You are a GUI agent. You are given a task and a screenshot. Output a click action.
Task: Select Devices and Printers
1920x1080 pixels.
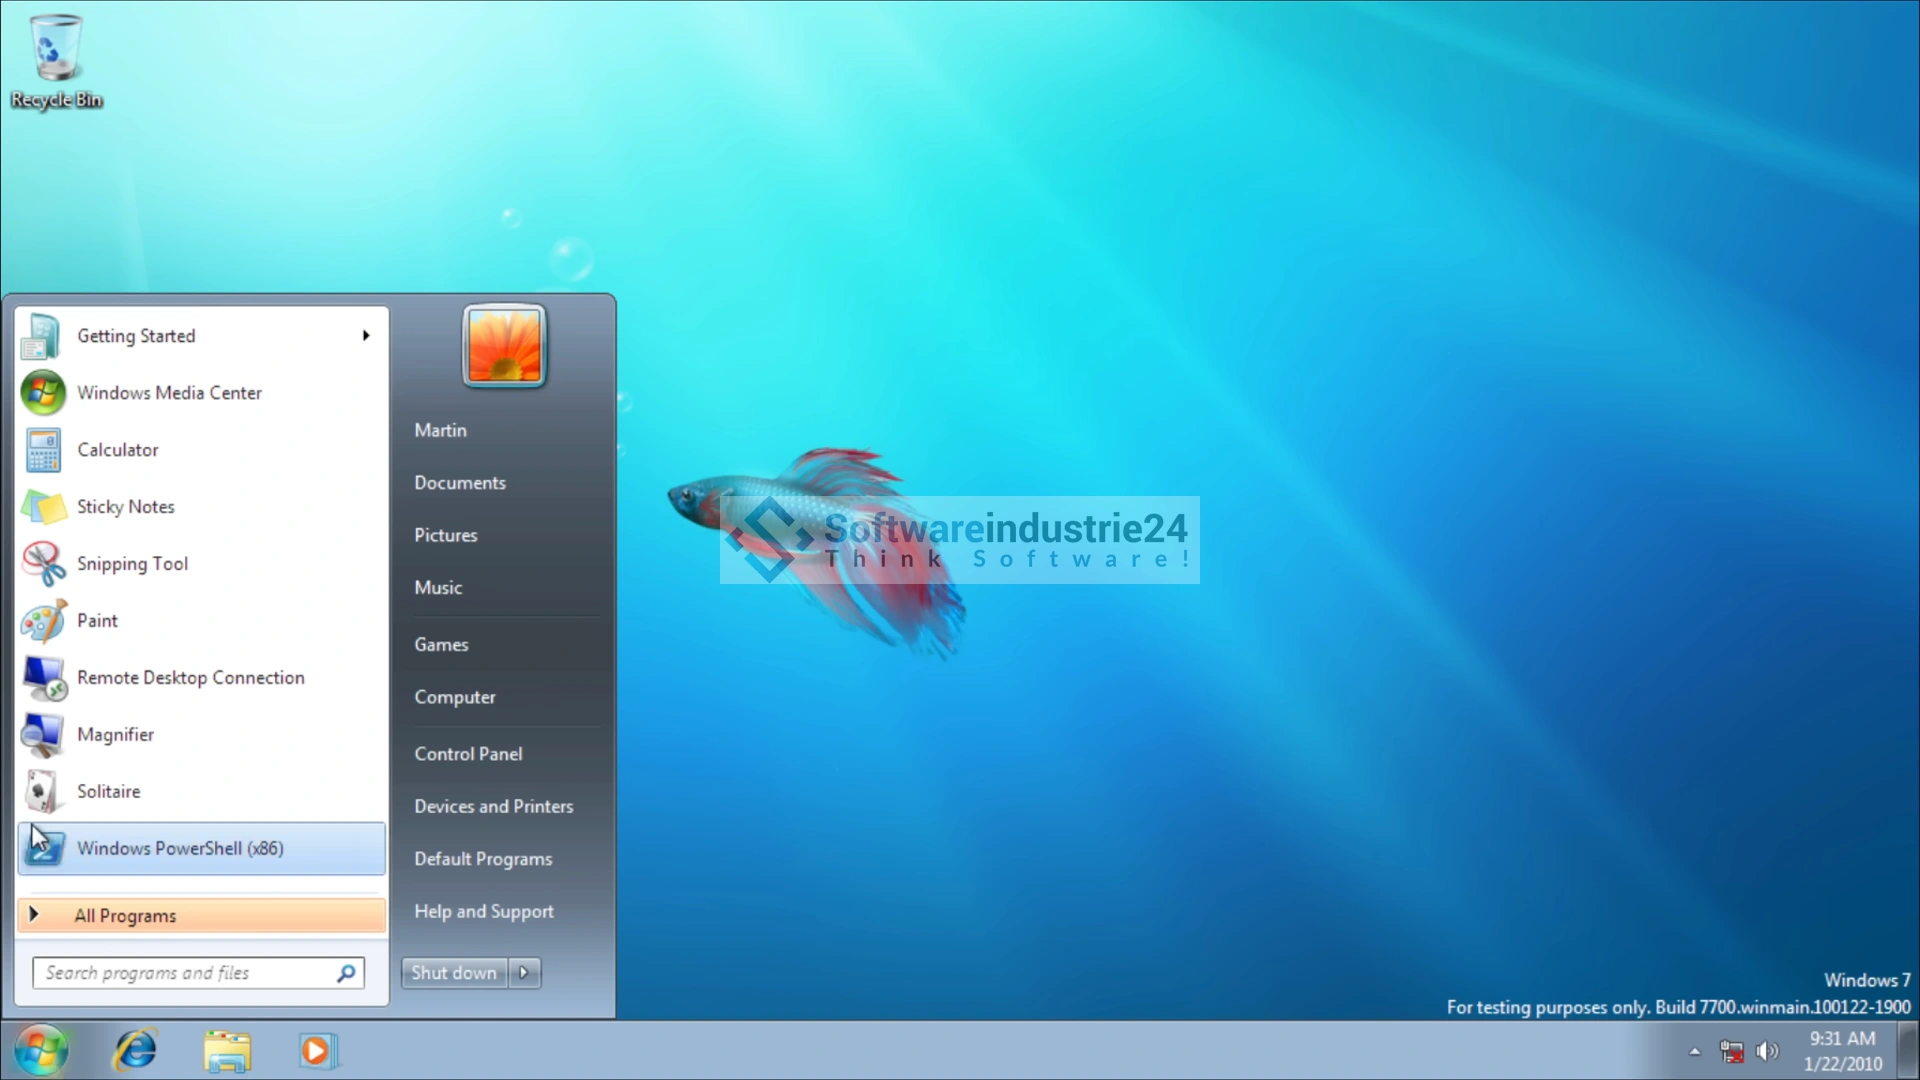coord(493,807)
